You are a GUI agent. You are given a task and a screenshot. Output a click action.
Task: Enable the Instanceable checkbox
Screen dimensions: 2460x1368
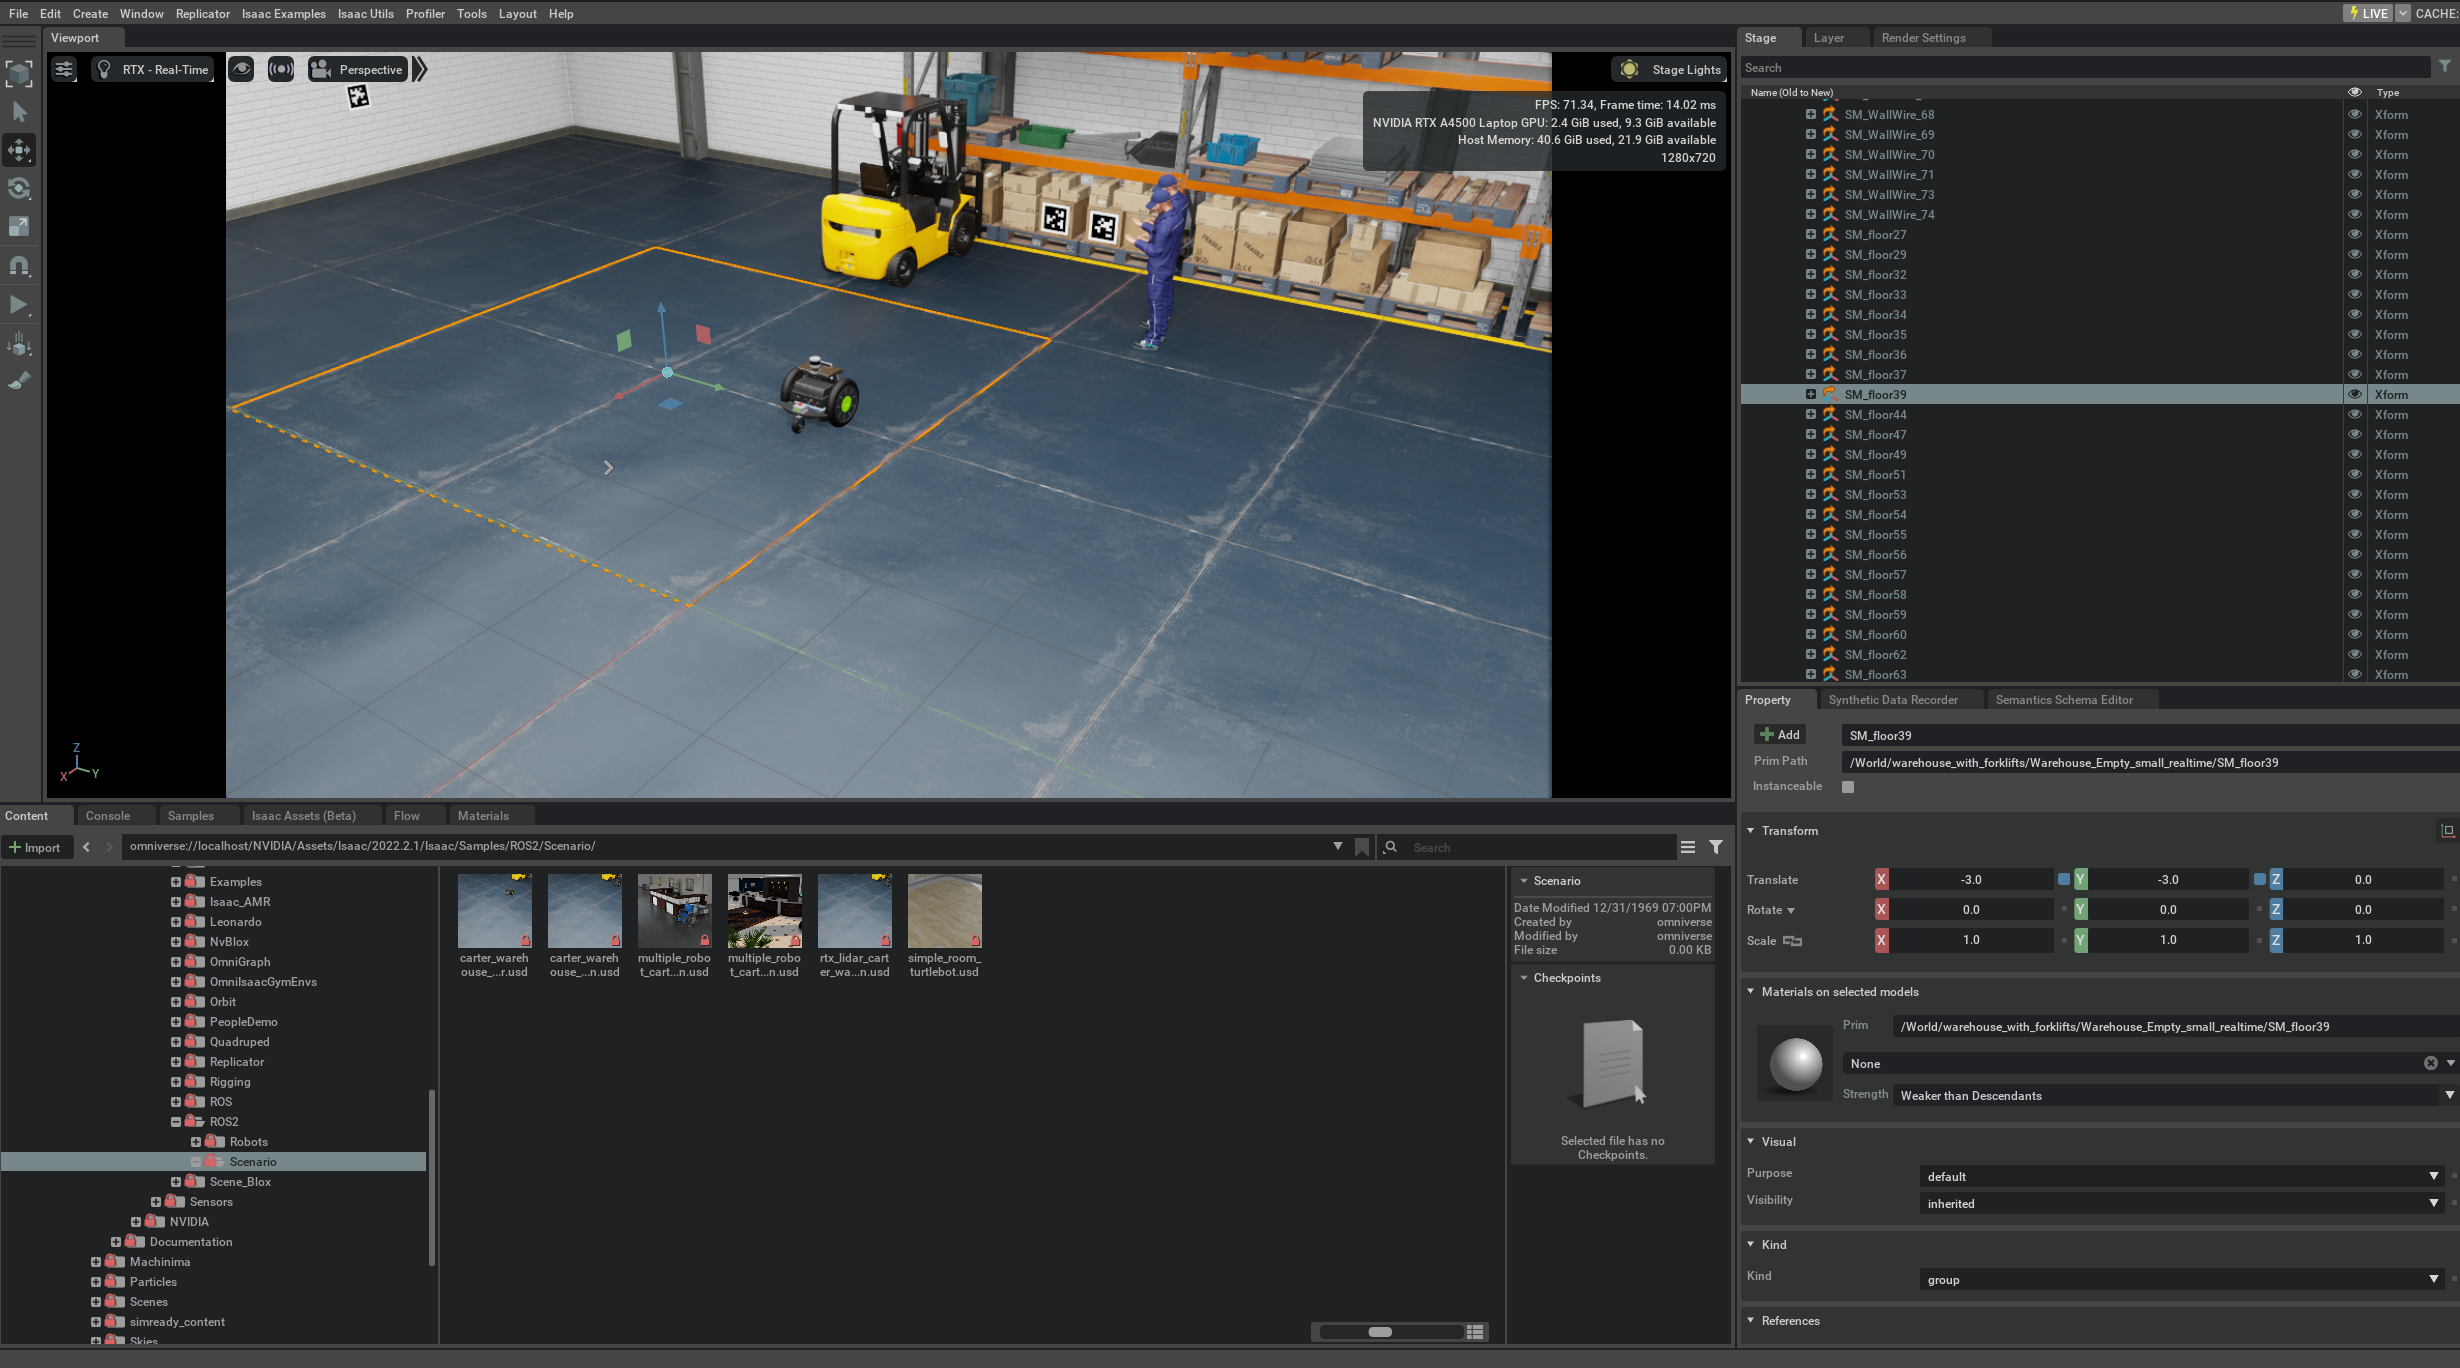[x=1848, y=787]
